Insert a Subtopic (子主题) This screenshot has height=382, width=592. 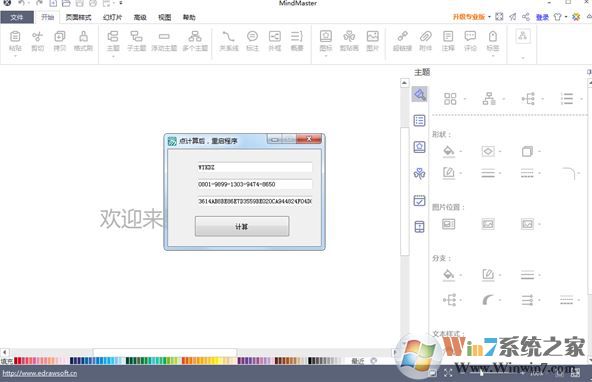tap(136, 41)
